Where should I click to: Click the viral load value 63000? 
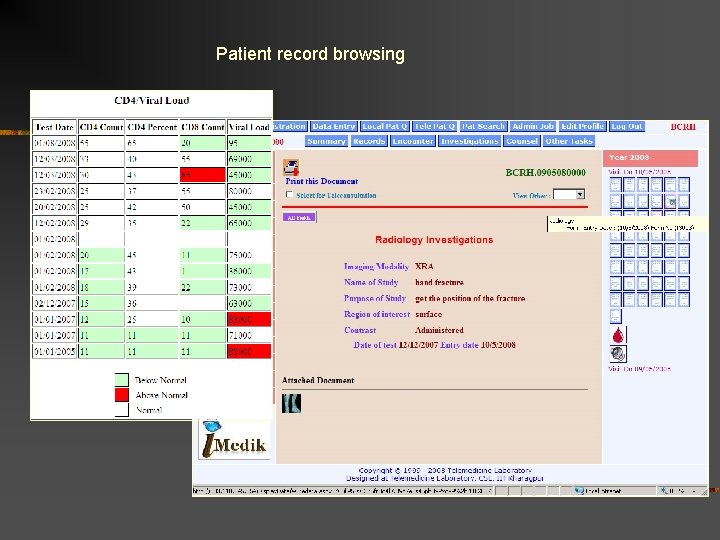(x=249, y=303)
